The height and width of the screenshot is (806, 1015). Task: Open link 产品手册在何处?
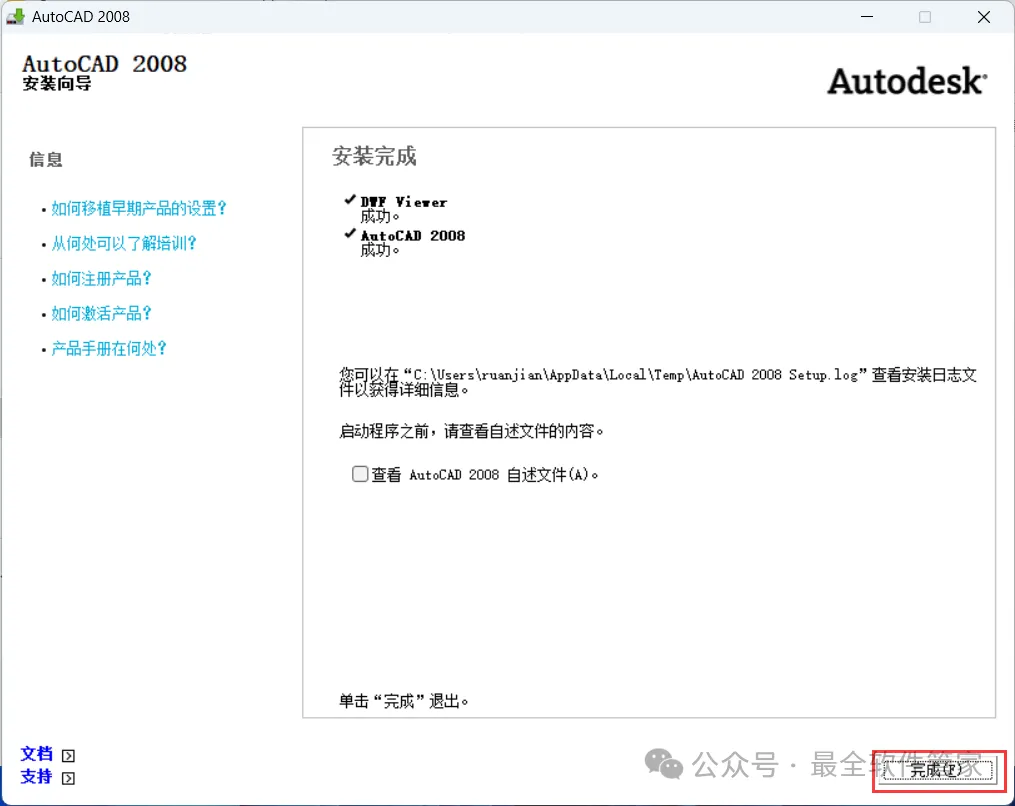coord(109,348)
